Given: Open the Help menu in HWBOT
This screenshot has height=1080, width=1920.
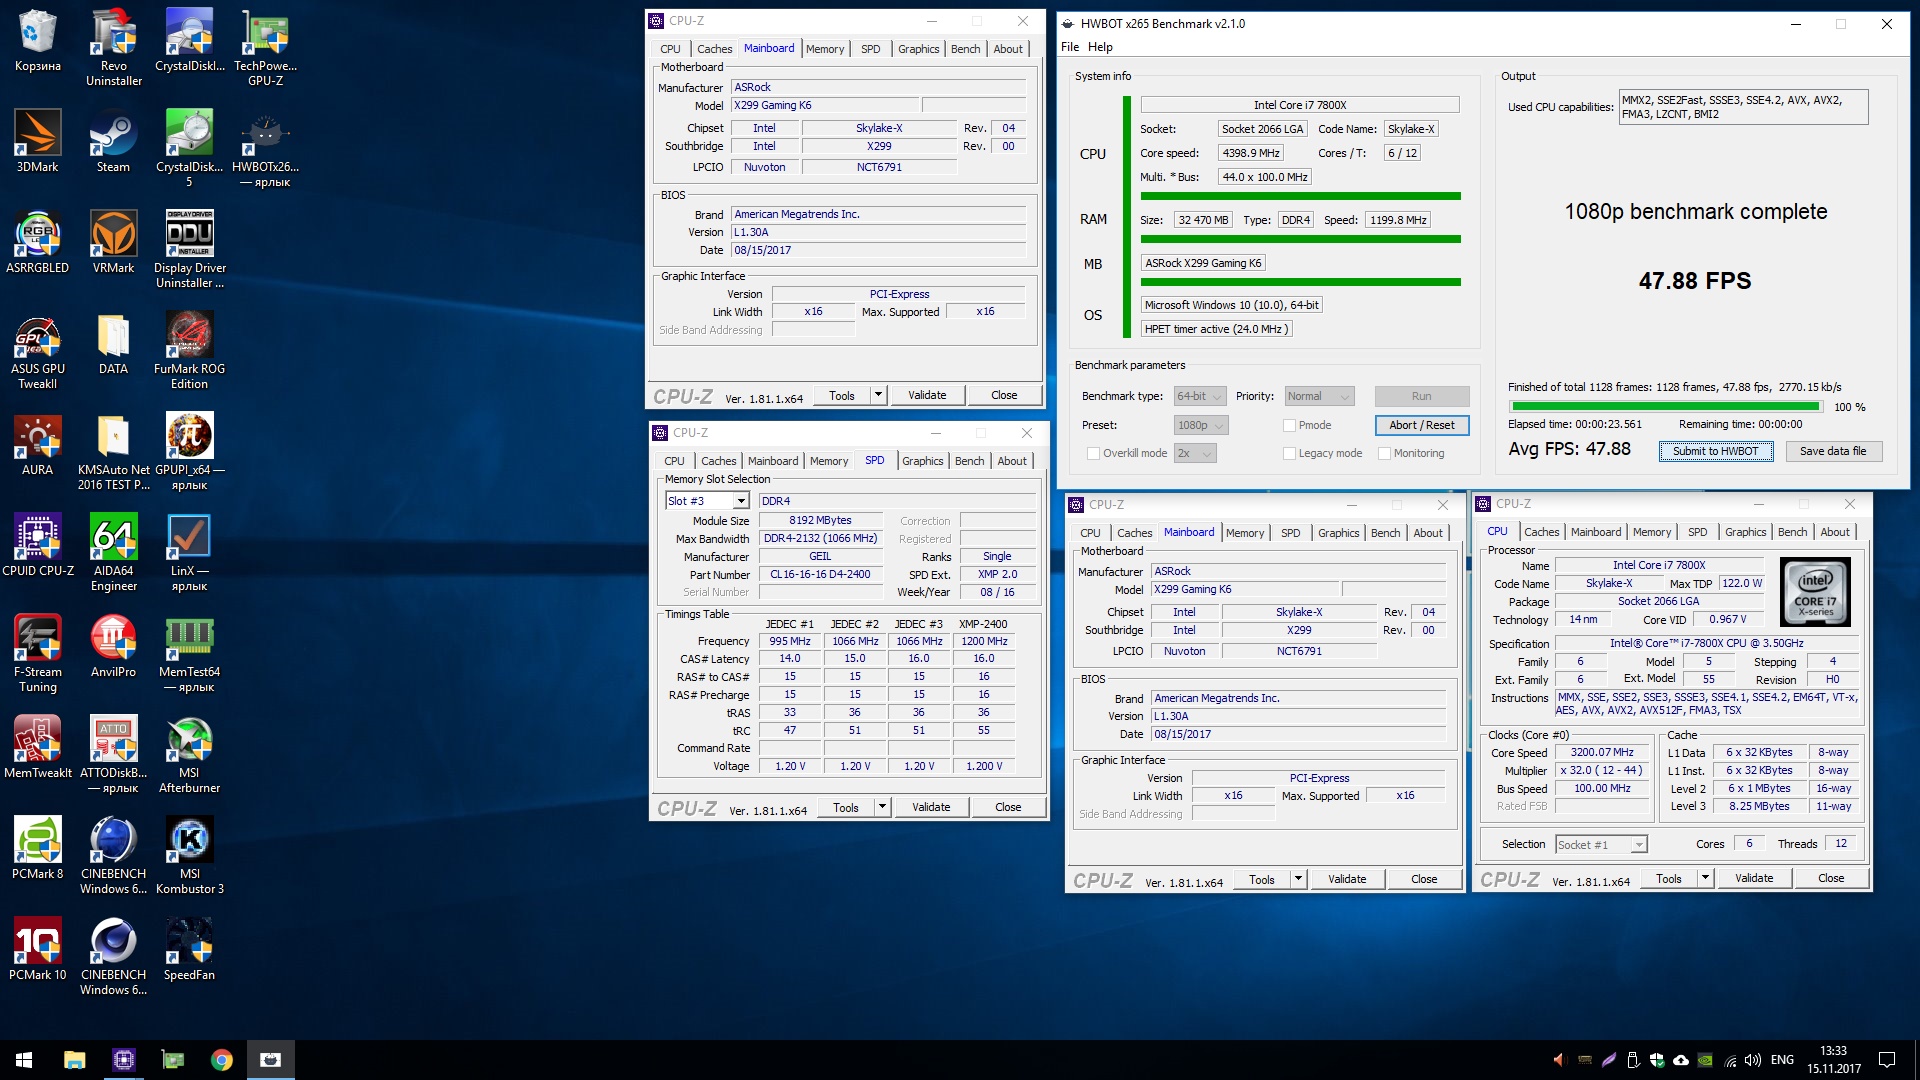Looking at the screenshot, I should point(1100,47).
